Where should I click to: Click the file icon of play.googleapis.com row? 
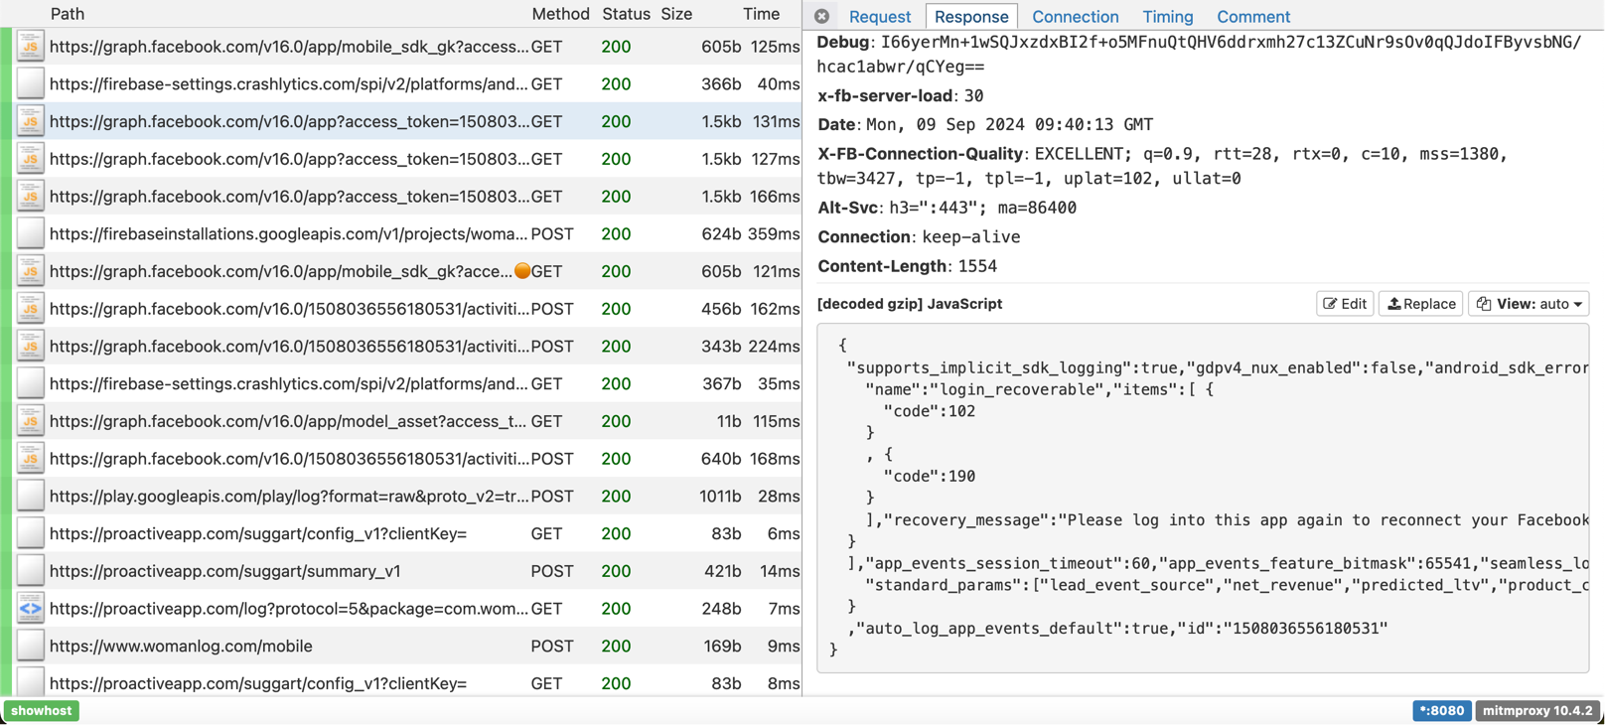click(30, 496)
